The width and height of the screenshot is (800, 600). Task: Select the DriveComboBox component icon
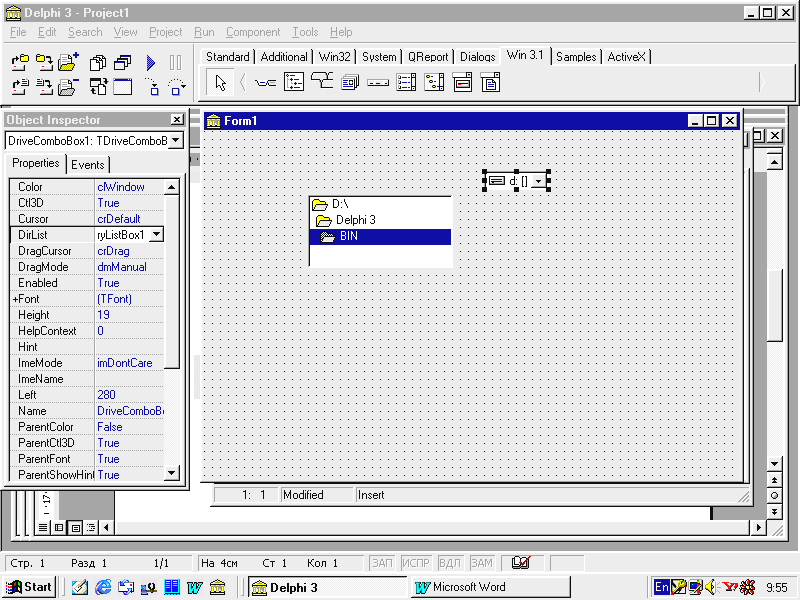[462, 82]
